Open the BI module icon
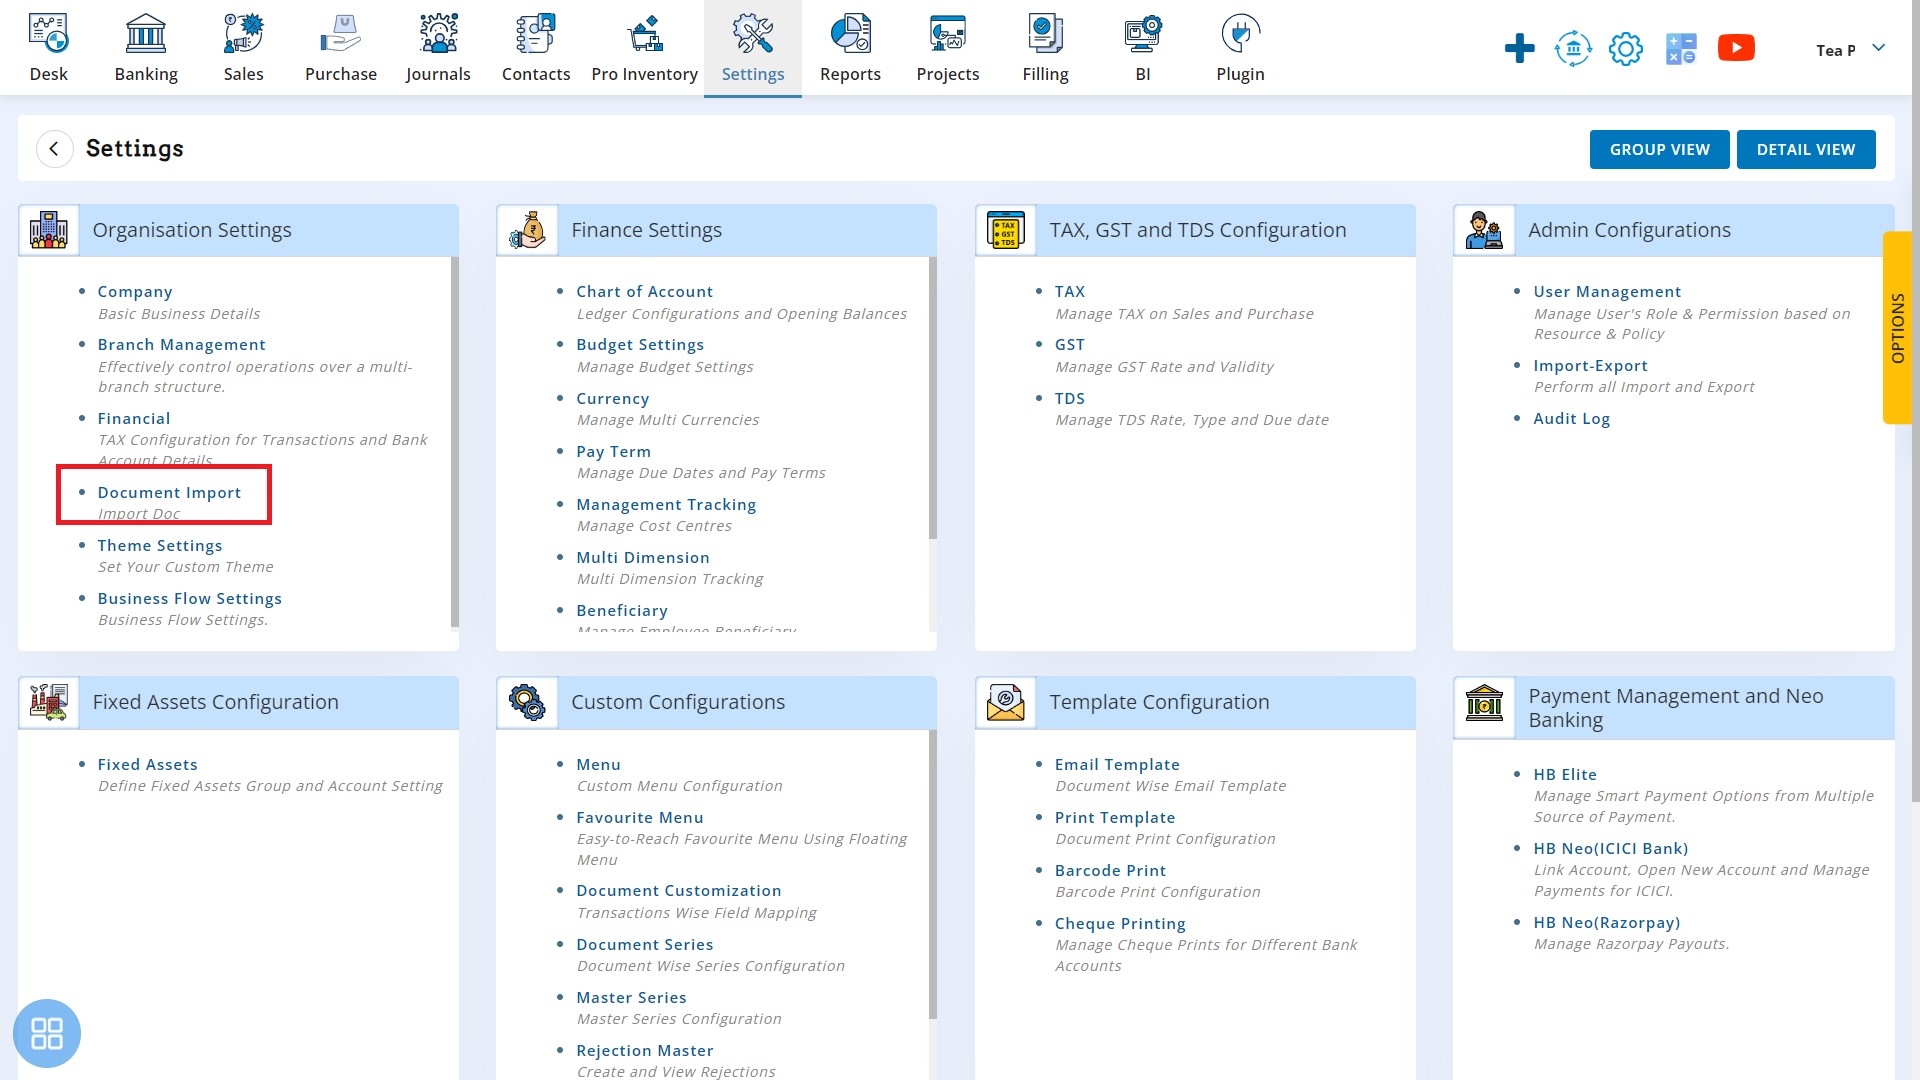 pos(1143,34)
